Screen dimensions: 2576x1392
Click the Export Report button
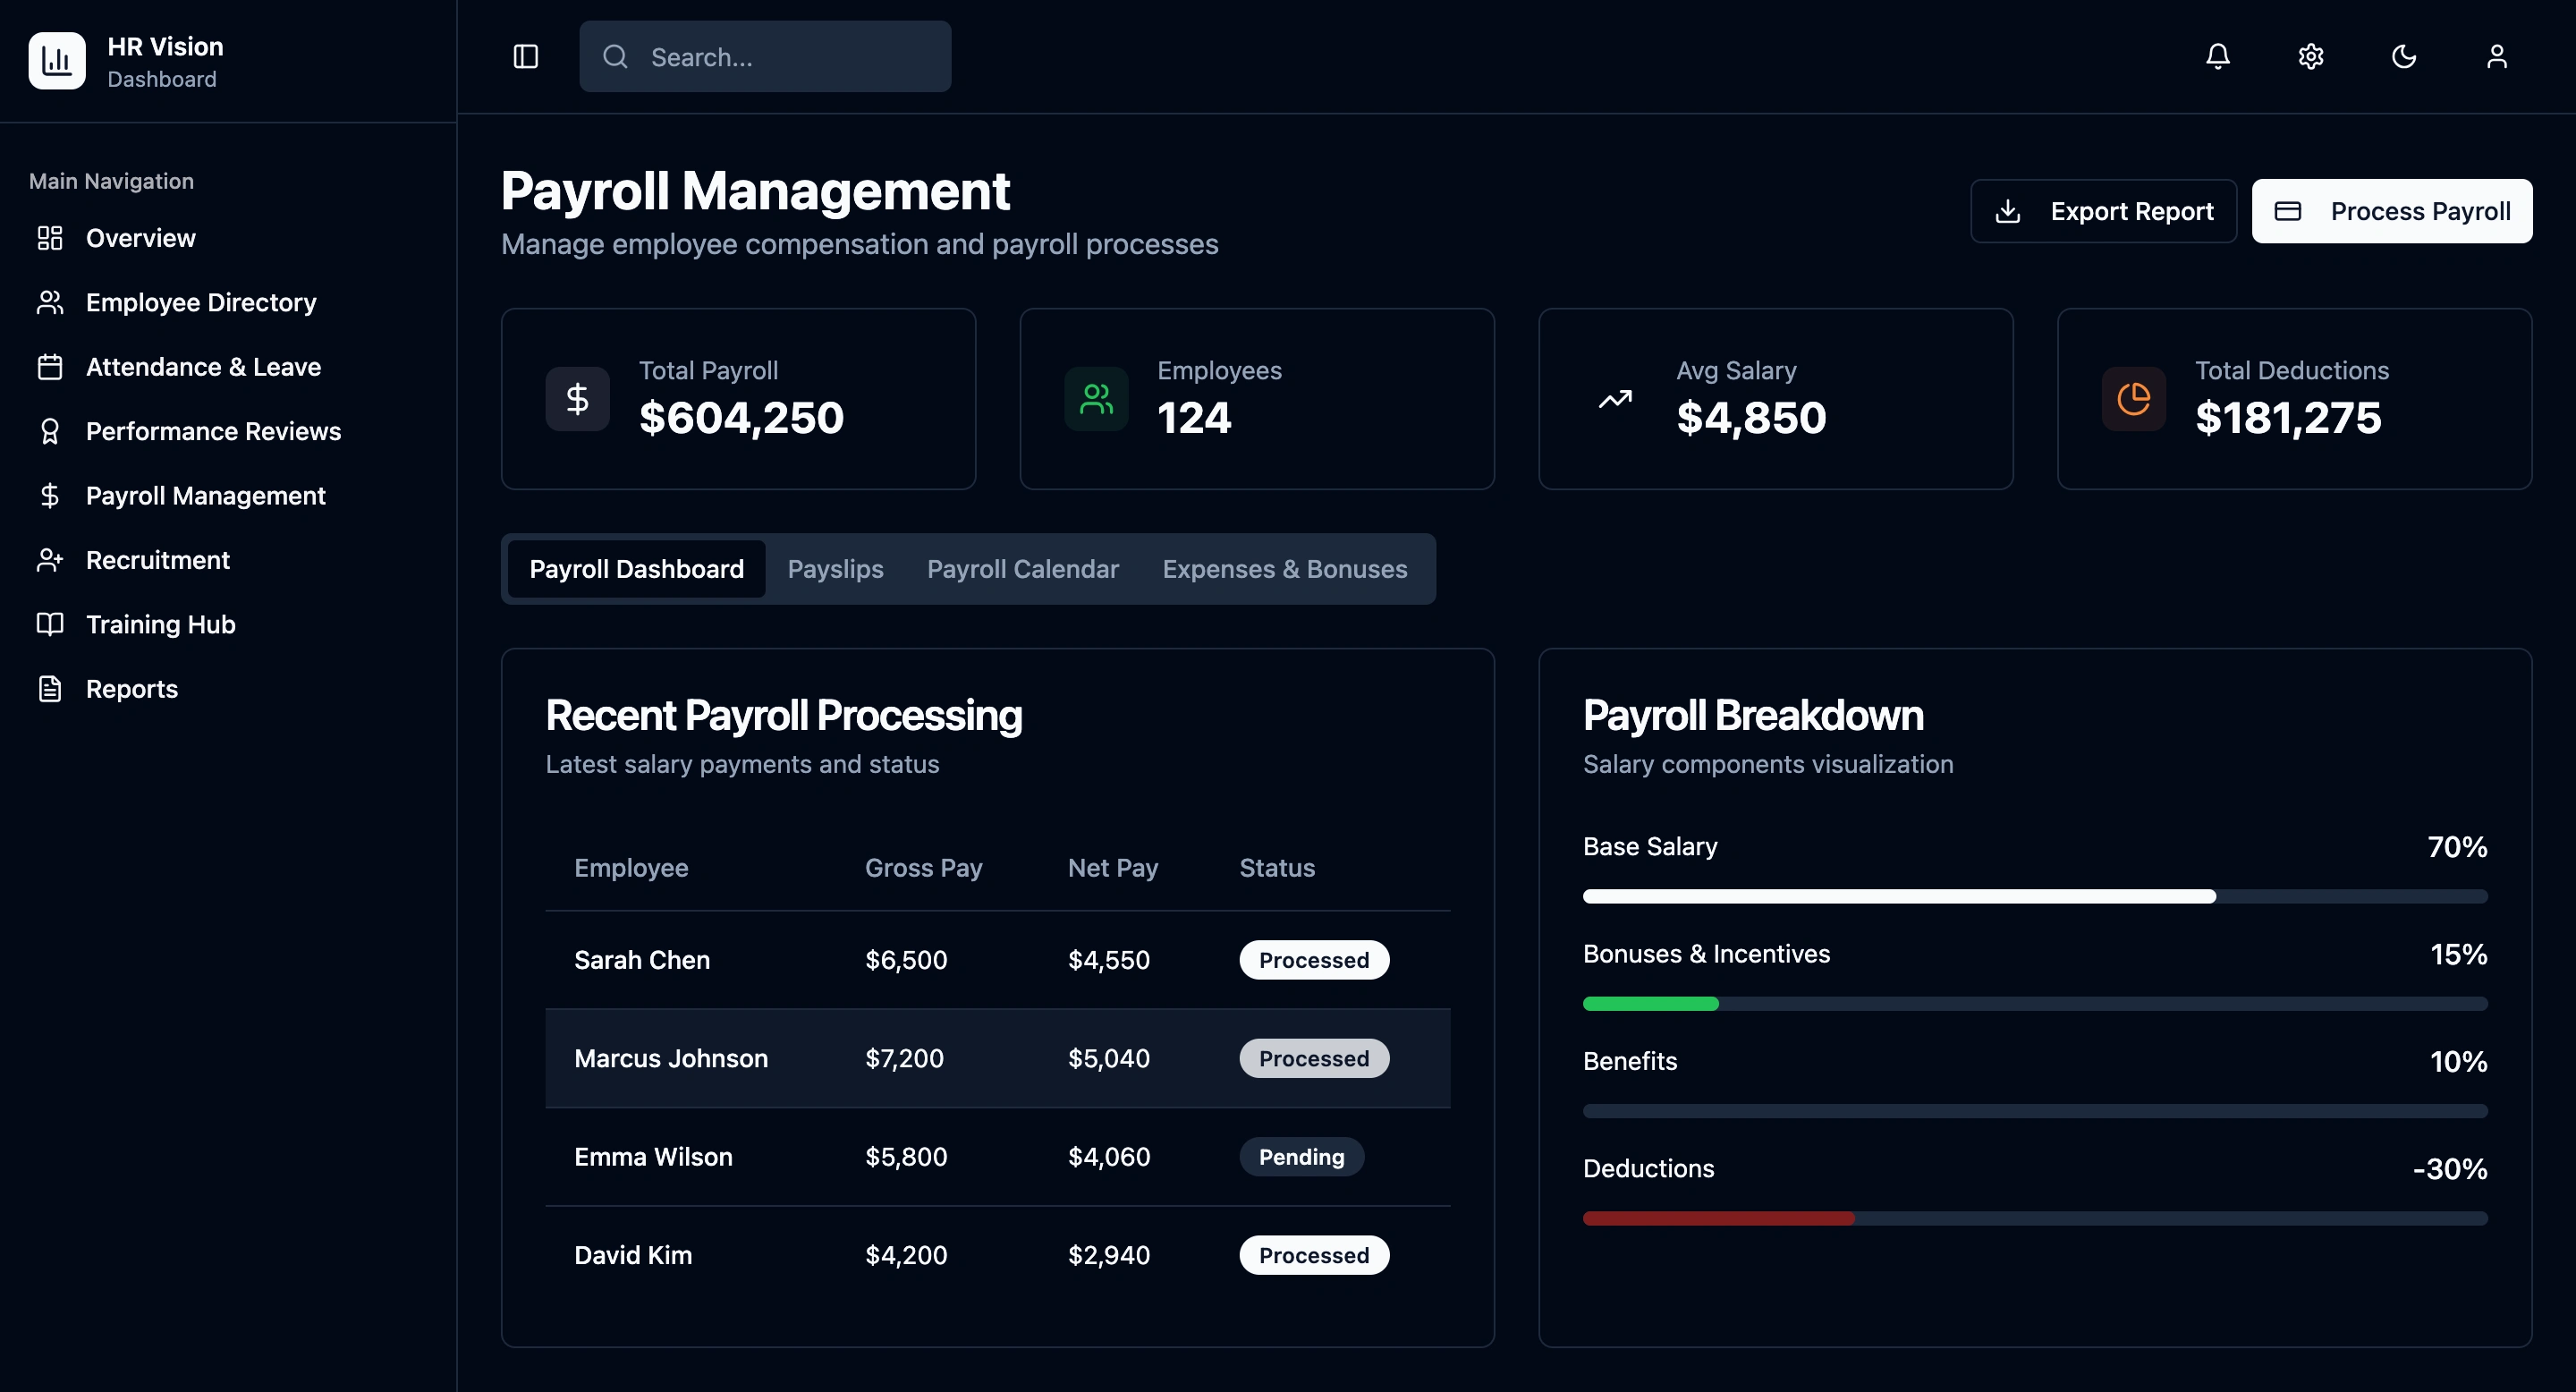click(2103, 211)
